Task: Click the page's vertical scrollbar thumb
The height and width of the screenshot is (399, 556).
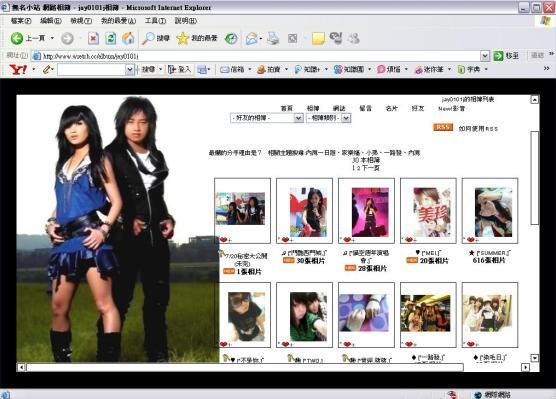Action: 535,177
